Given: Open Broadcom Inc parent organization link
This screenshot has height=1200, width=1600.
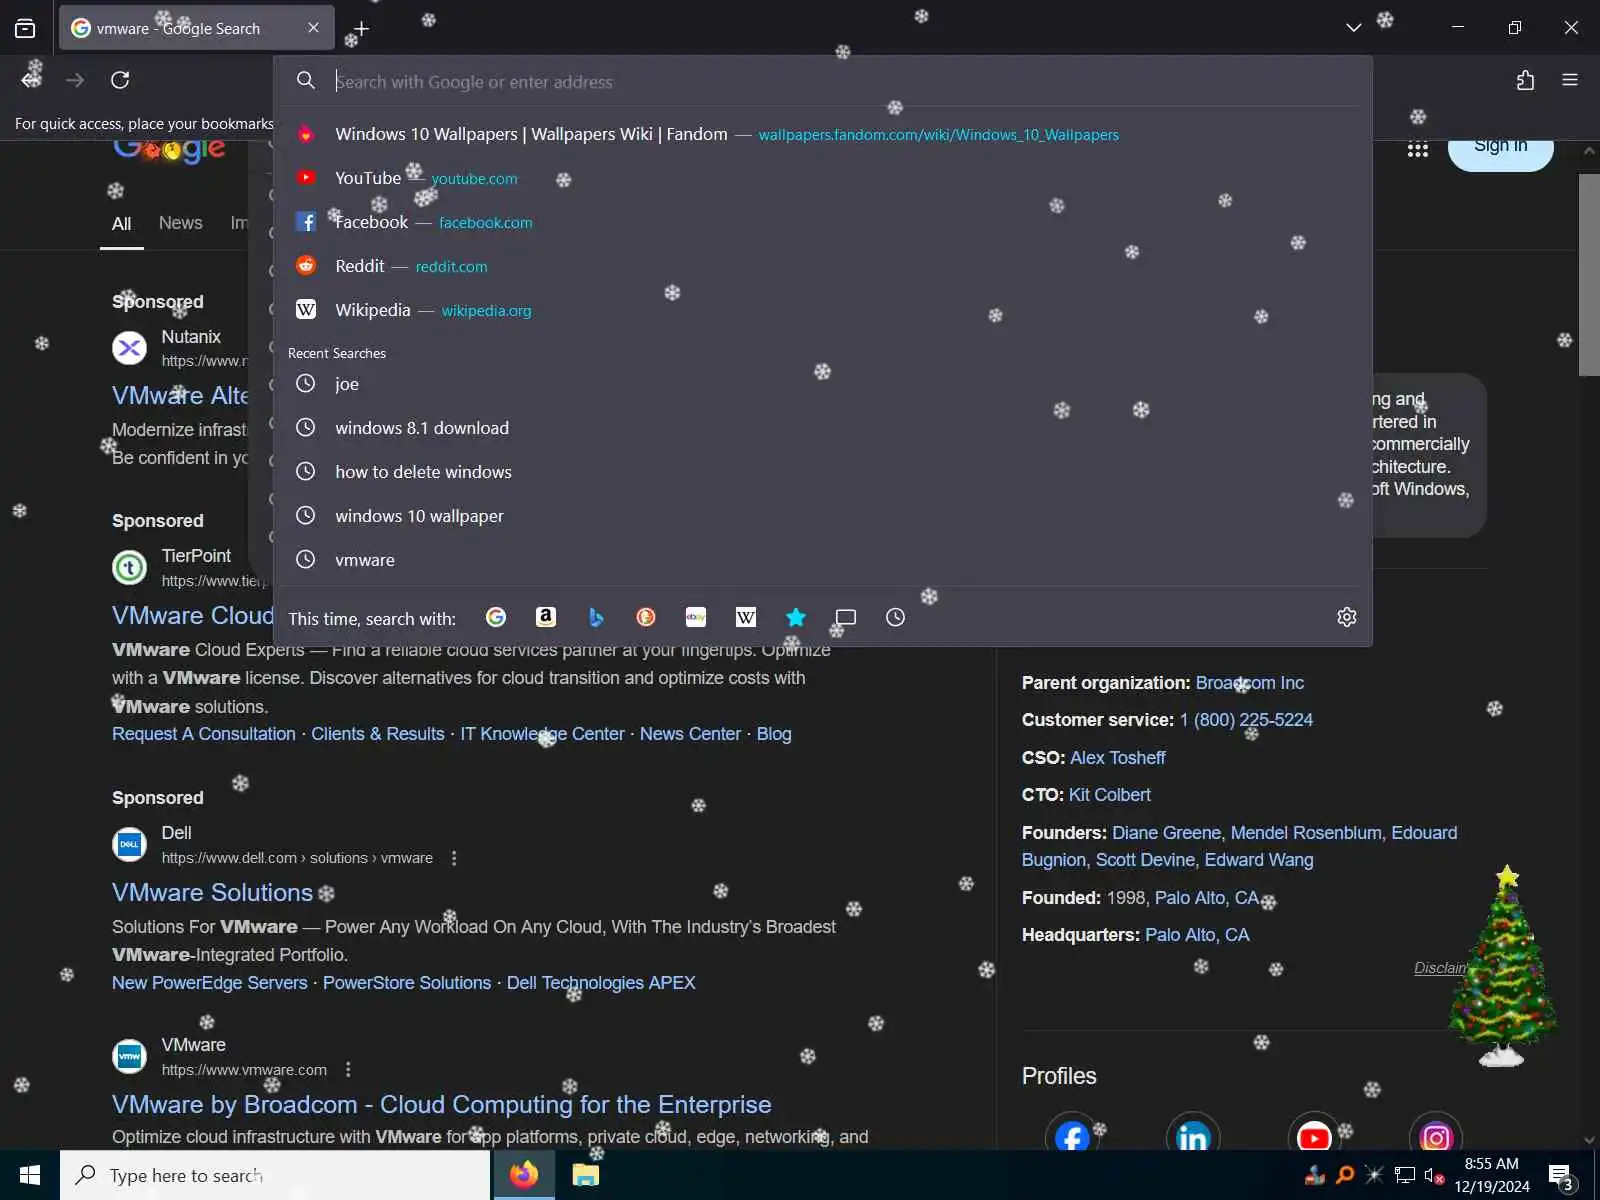Looking at the screenshot, I should click(x=1250, y=683).
